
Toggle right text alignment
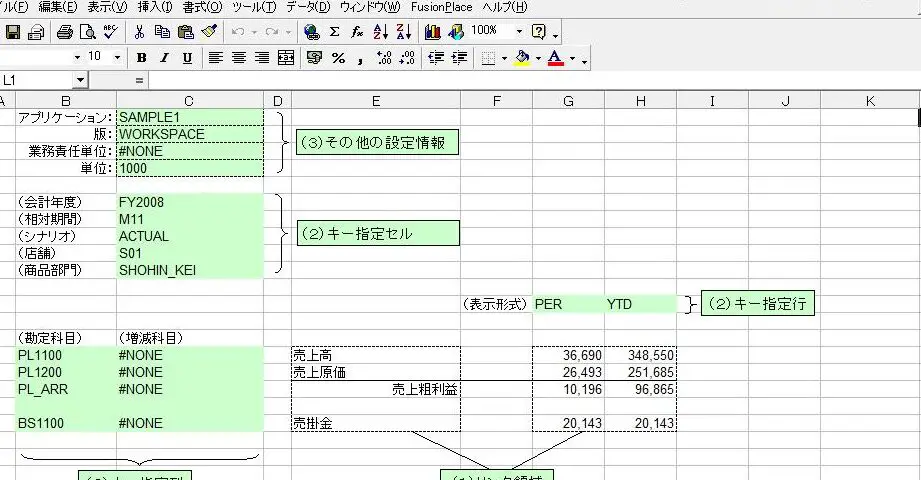point(262,58)
